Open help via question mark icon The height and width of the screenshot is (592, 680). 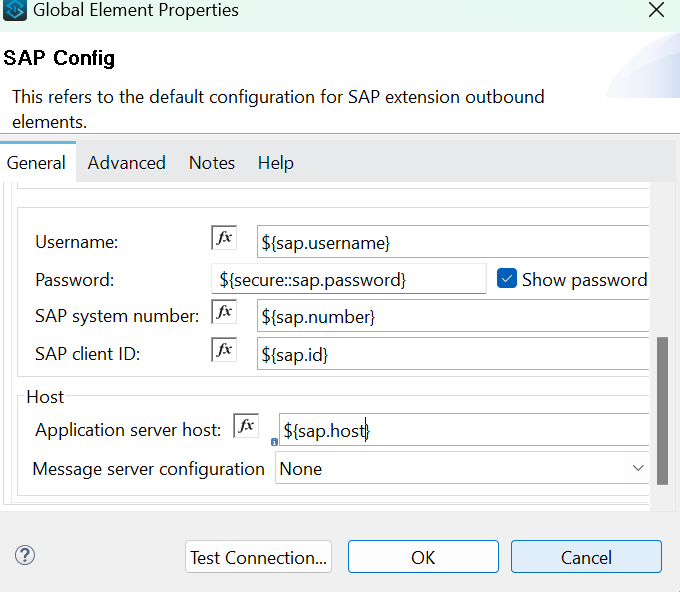[x=25, y=556]
